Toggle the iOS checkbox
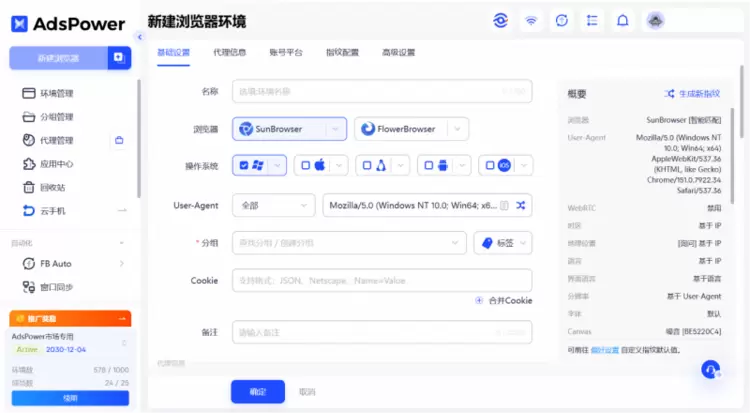This screenshot has width=750, height=413. [490, 165]
